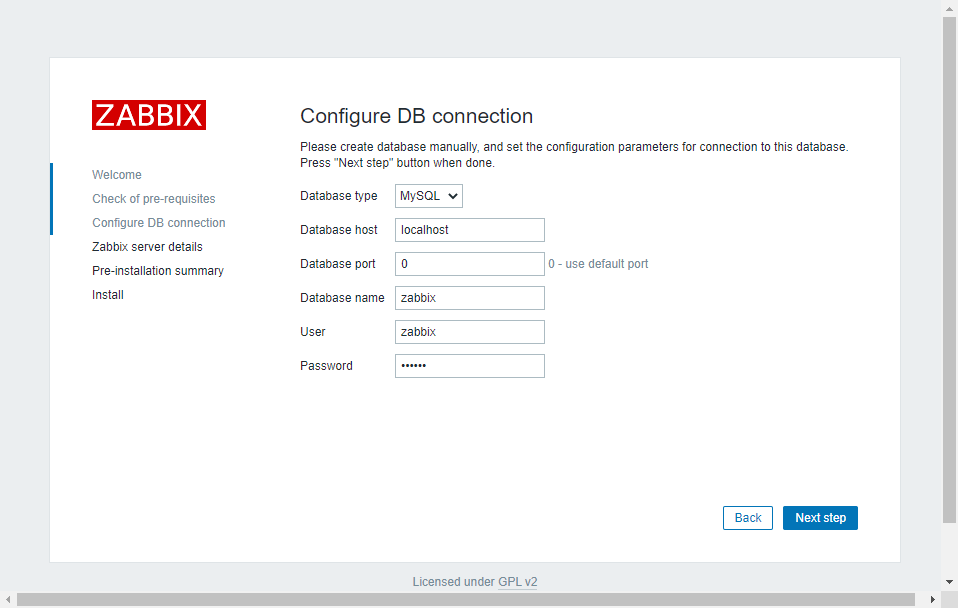Select Pre-installation summary step
958x608 pixels.
158,271
